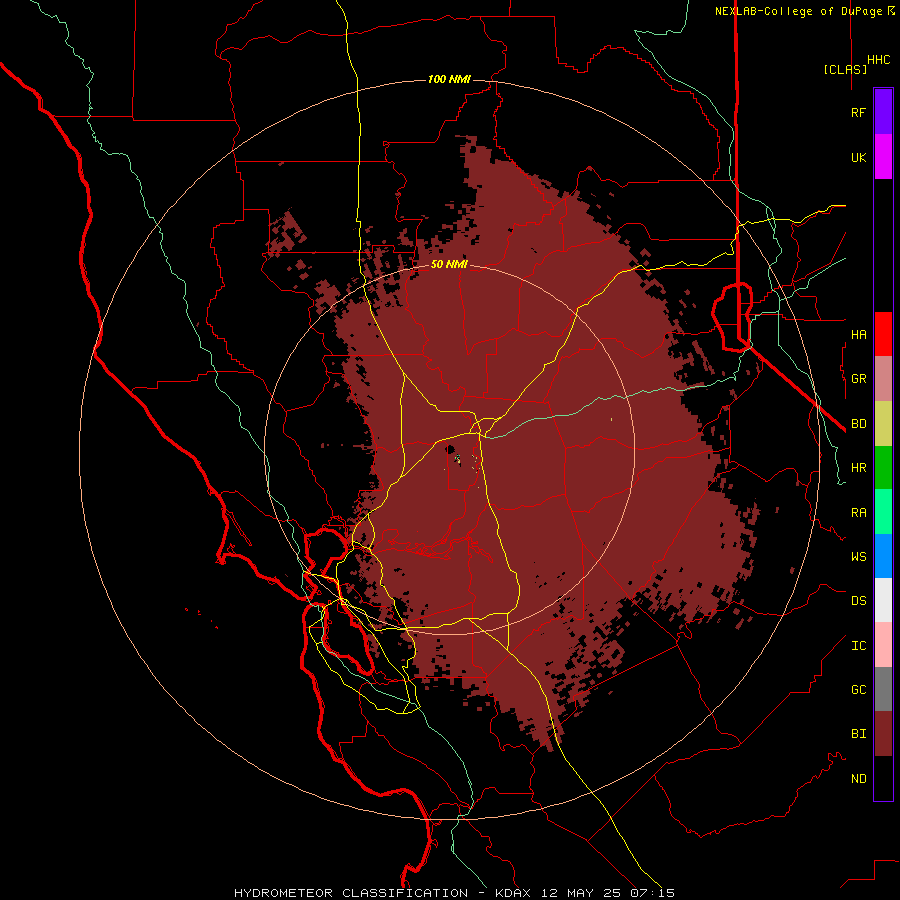Screen dimensions: 900x900
Task: Click the ND black legend swatch
Action: click(x=883, y=778)
